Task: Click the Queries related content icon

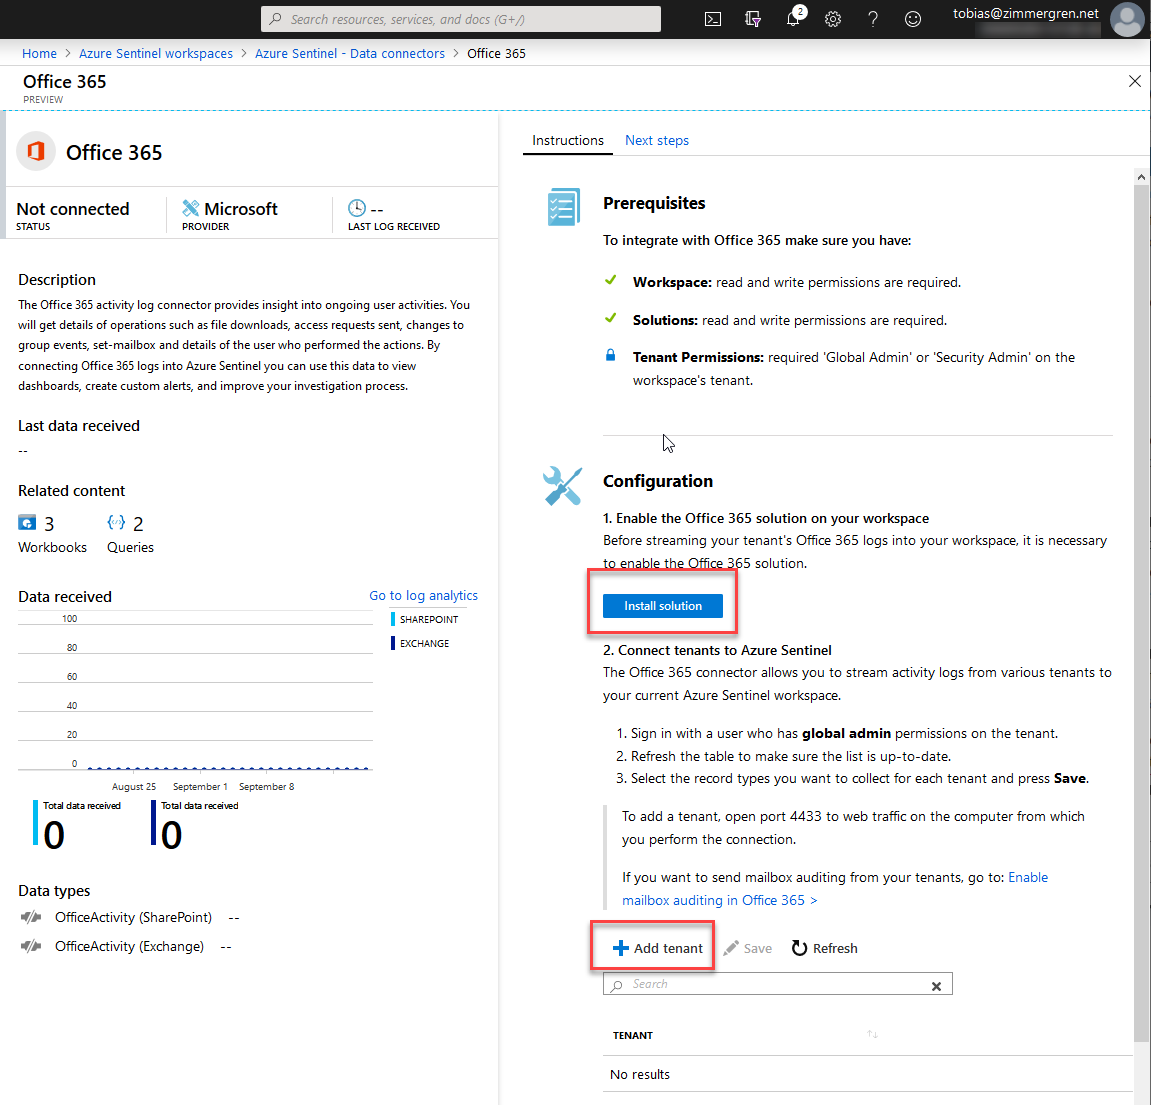Action: pos(117,523)
